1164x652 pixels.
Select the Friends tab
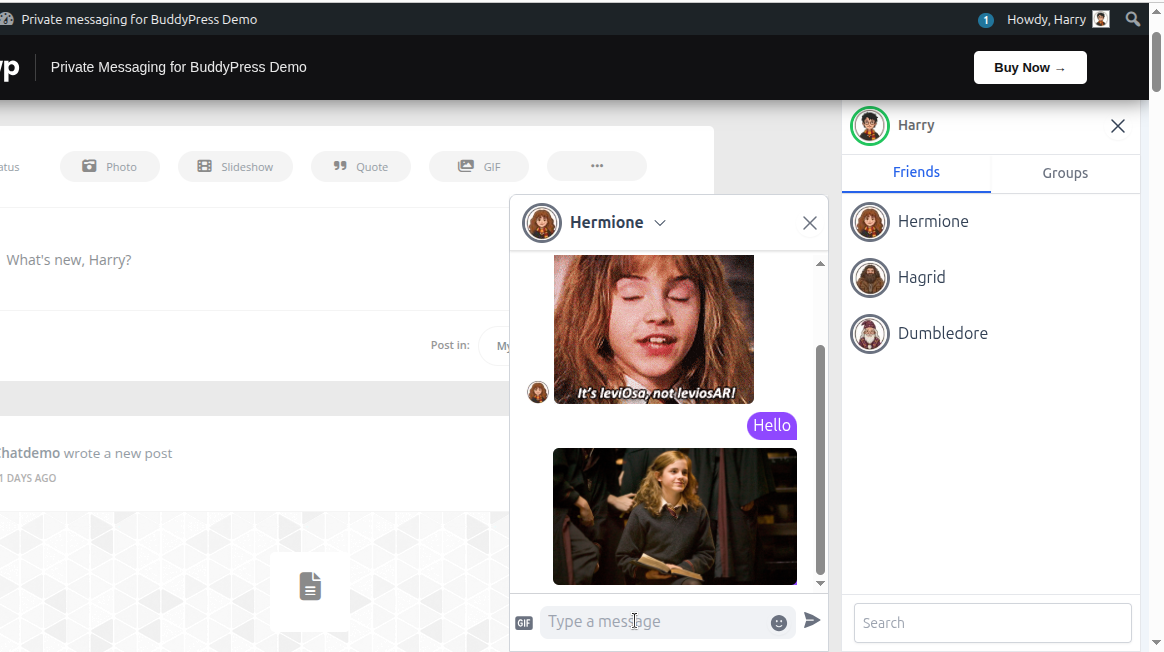pos(916,172)
